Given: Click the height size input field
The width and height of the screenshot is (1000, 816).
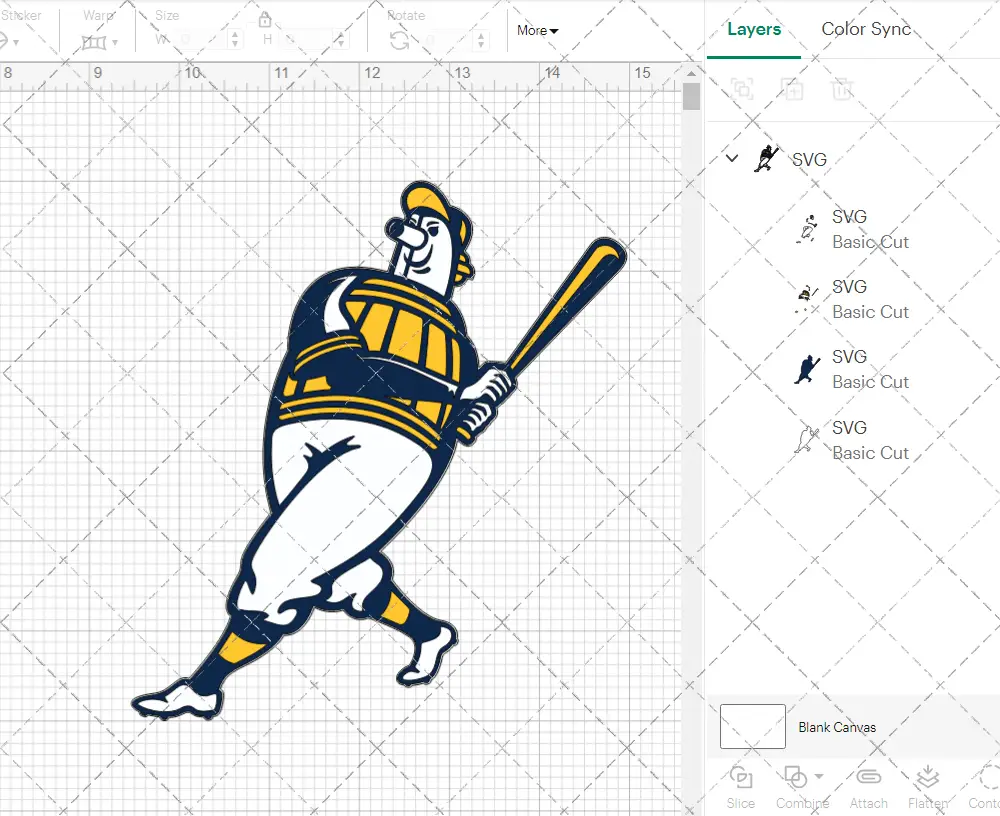Looking at the screenshot, I should coord(306,40).
